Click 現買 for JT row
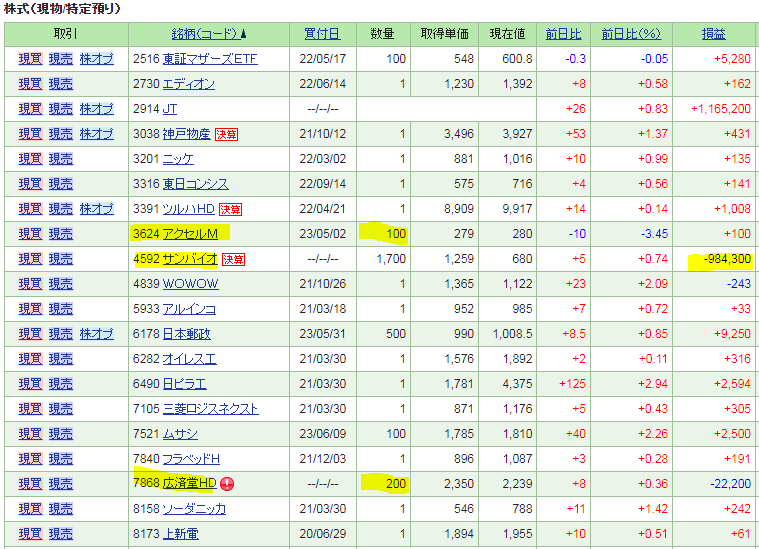This screenshot has height=549, width=759. pos(30,109)
